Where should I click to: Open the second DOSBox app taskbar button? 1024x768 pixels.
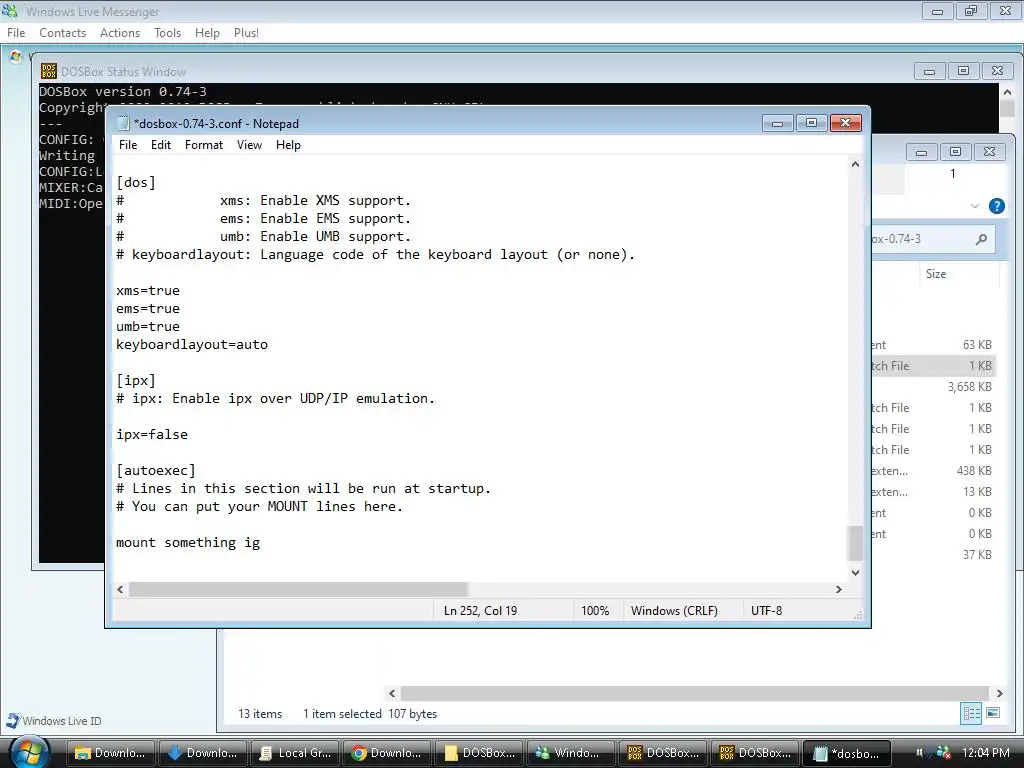(x=755, y=753)
